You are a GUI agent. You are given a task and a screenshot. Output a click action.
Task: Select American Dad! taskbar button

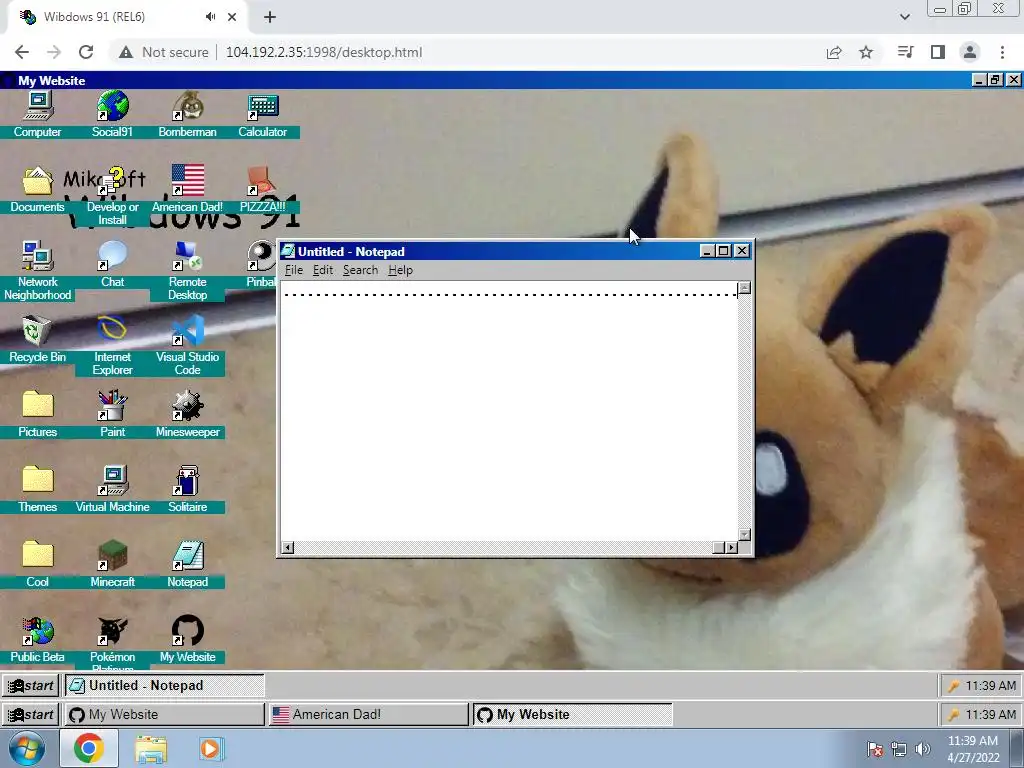coord(368,714)
